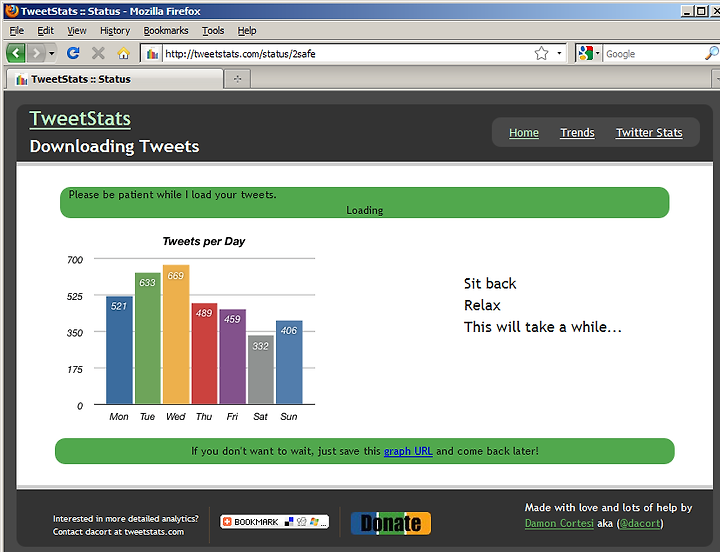Click the Forward navigation arrow
The height and width of the screenshot is (552, 720).
36,53
